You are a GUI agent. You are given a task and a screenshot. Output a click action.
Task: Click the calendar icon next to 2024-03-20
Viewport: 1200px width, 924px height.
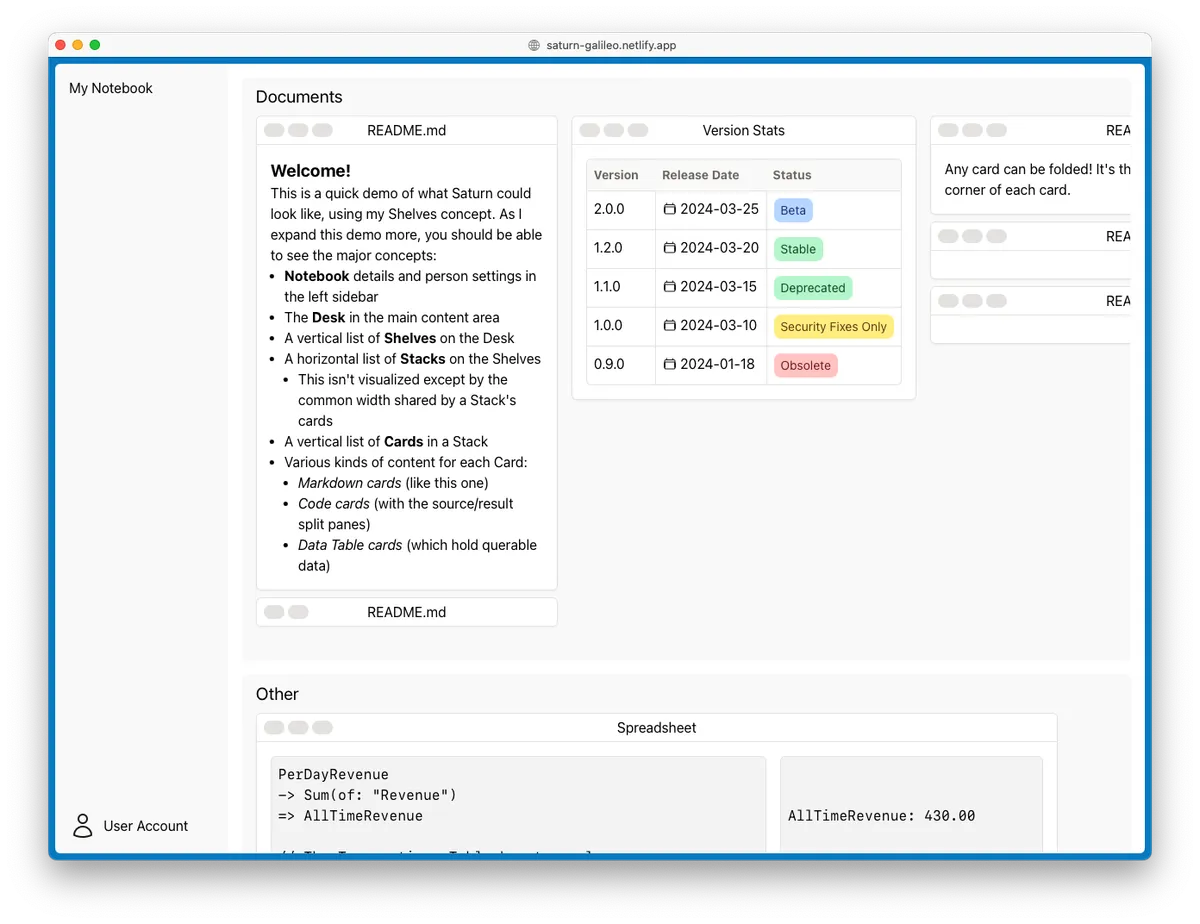point(670,249)
